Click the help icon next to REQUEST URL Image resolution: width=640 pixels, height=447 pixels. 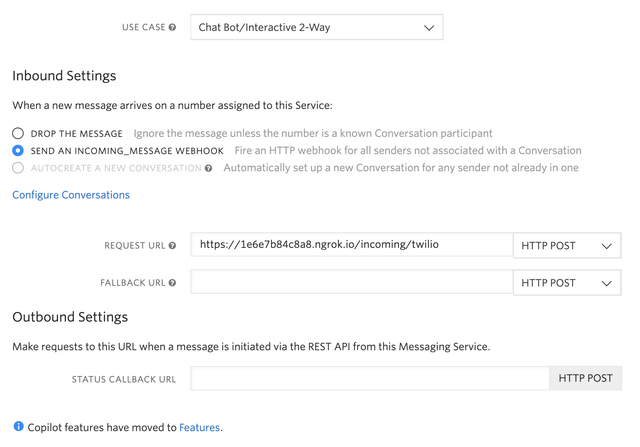172,245
